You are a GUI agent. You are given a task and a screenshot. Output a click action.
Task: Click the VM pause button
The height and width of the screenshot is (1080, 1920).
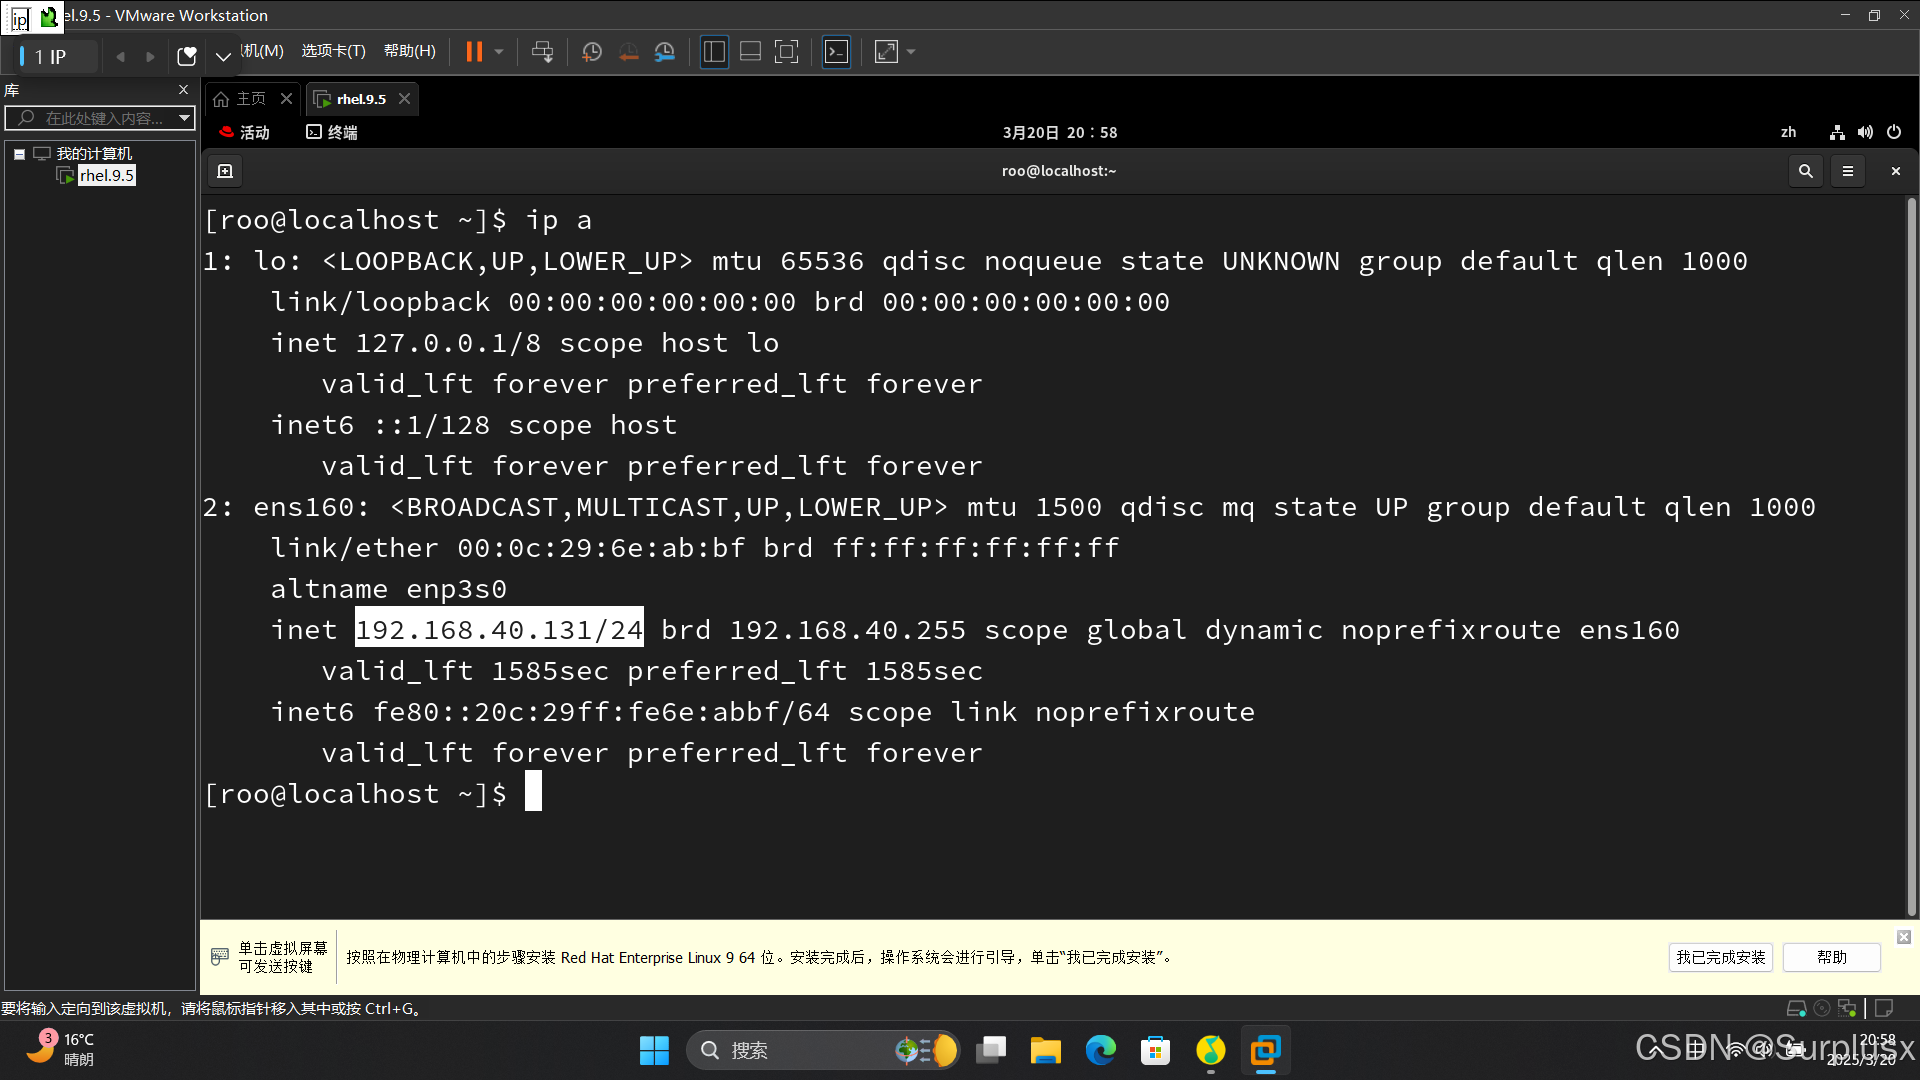coord(474,52)
